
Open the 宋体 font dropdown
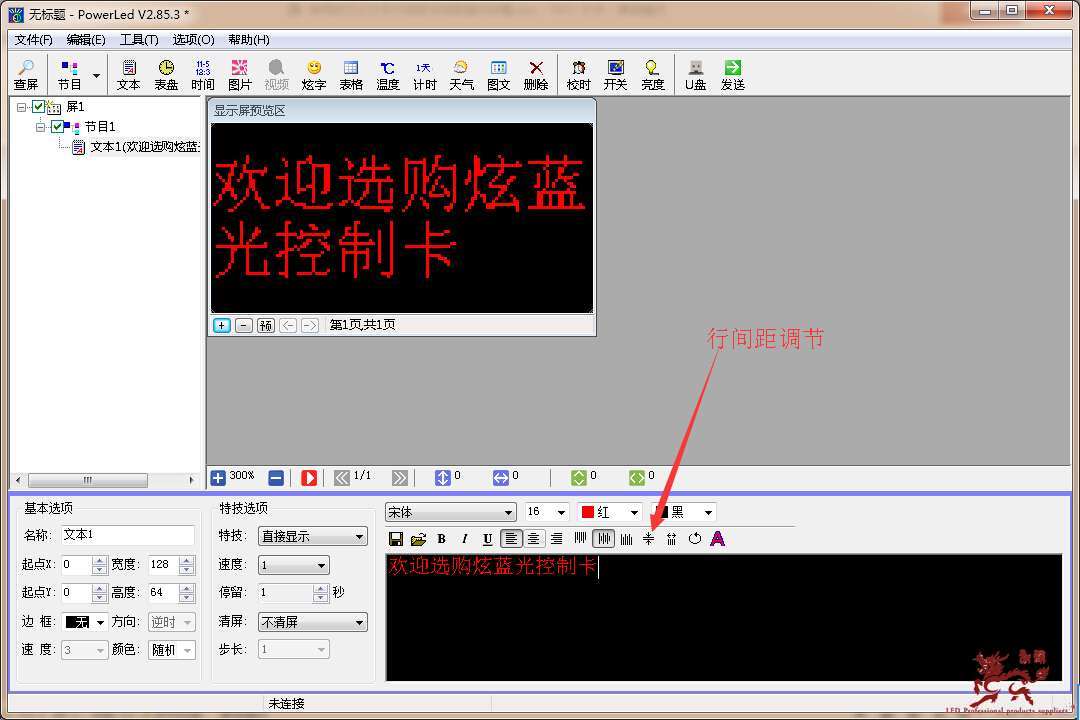tap(450, 512)
